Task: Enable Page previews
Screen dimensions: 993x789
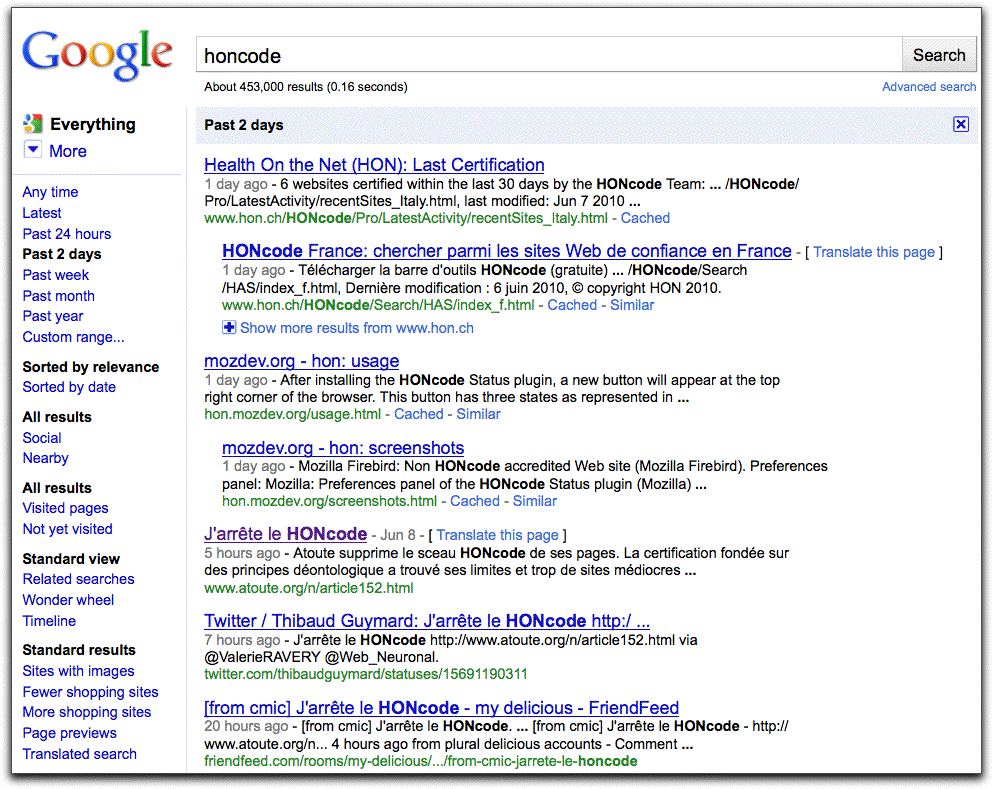Action: (x=70, y=733)
